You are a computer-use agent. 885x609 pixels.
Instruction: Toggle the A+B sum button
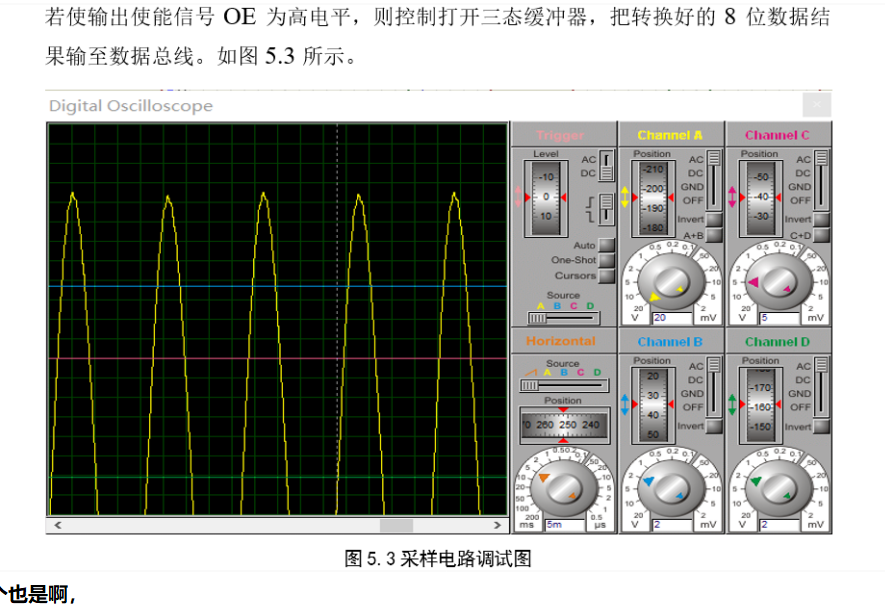(714, 235)
